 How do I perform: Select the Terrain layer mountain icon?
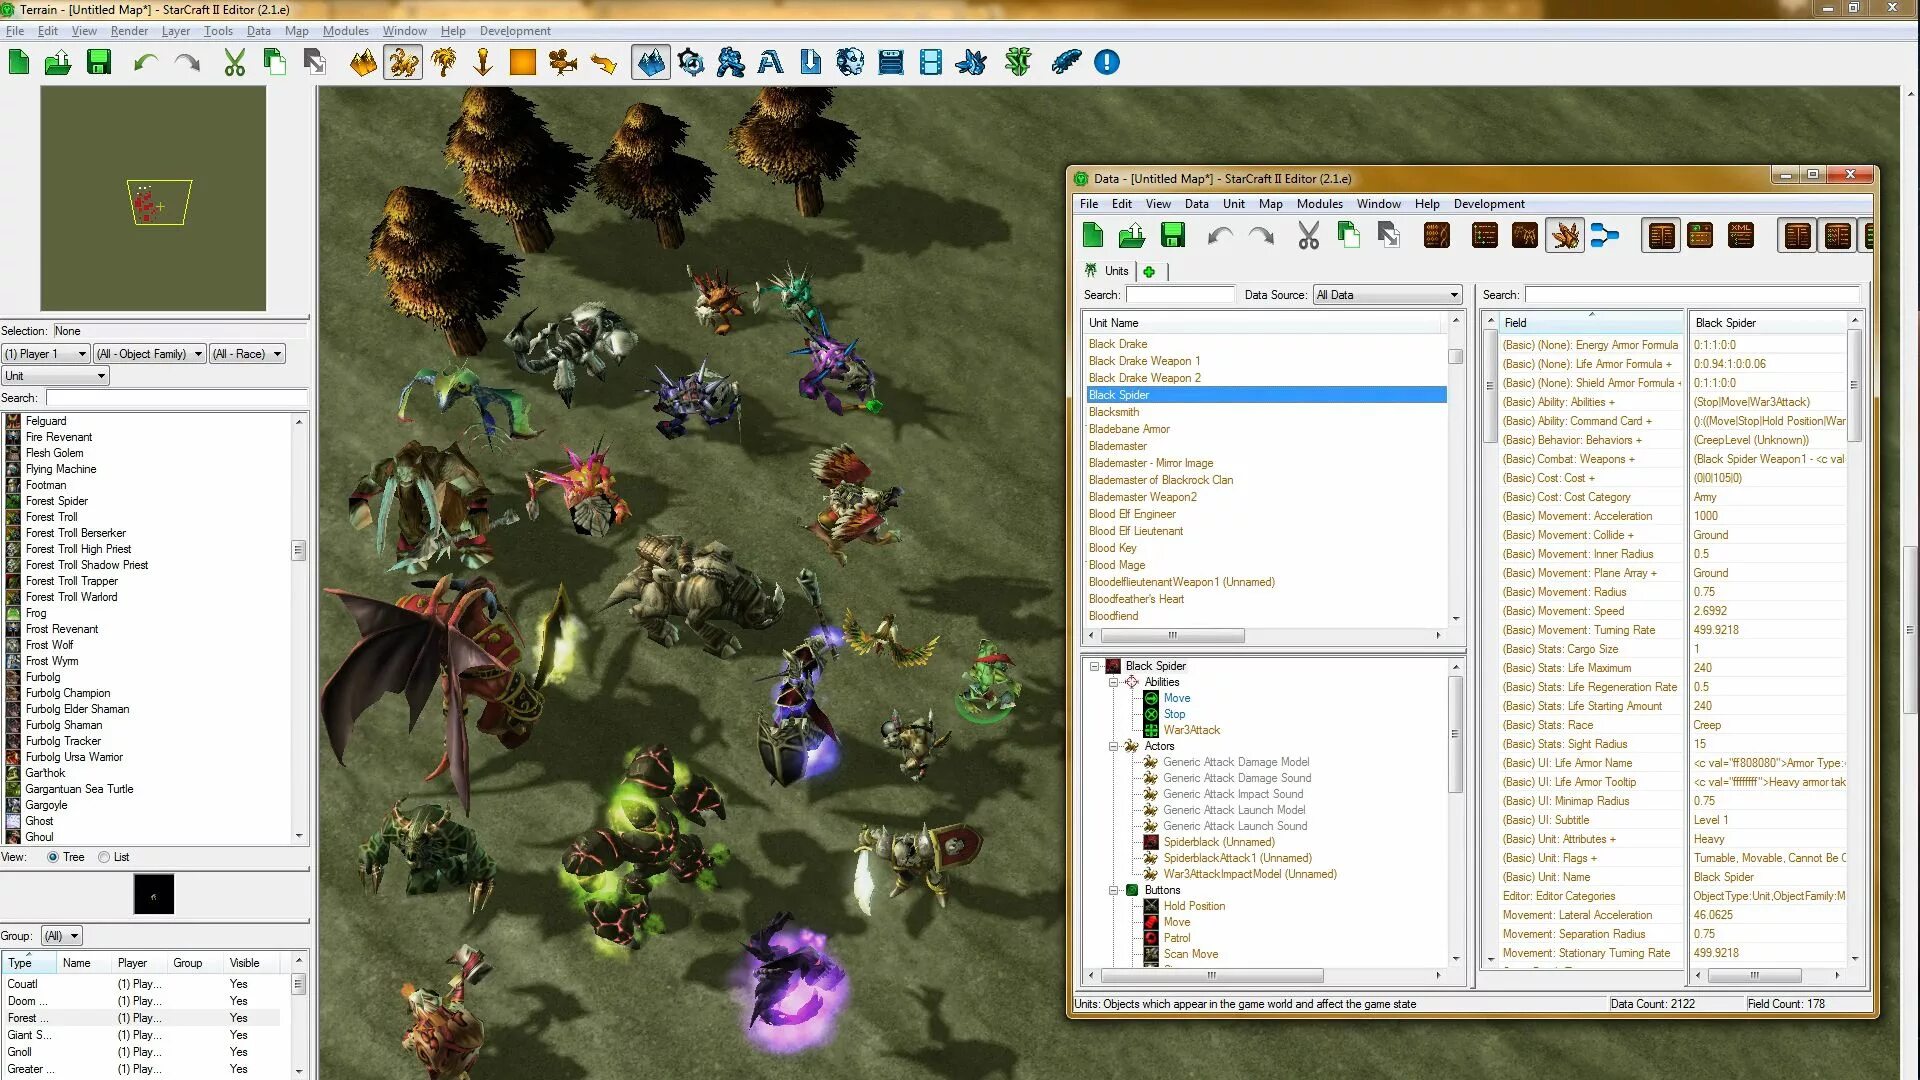363,63
